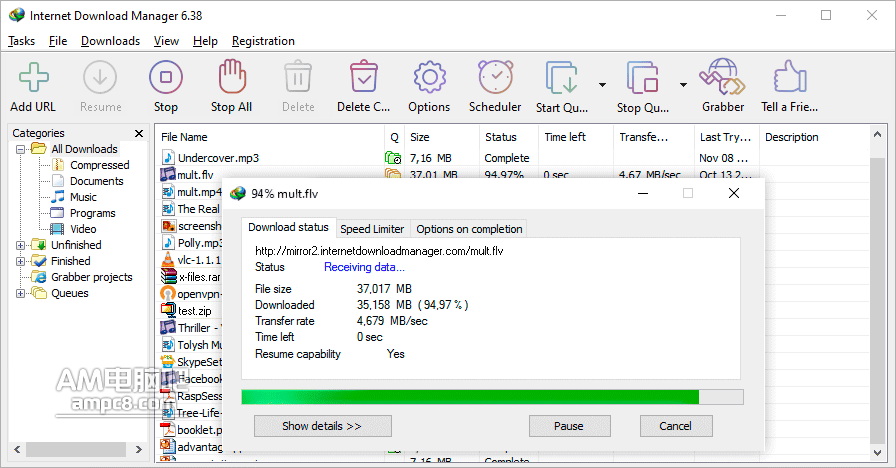This screenshot has width=896, height=468.
Task: Click the test.zip file icon
Action: pyautogui.click(x=168, y=310)
